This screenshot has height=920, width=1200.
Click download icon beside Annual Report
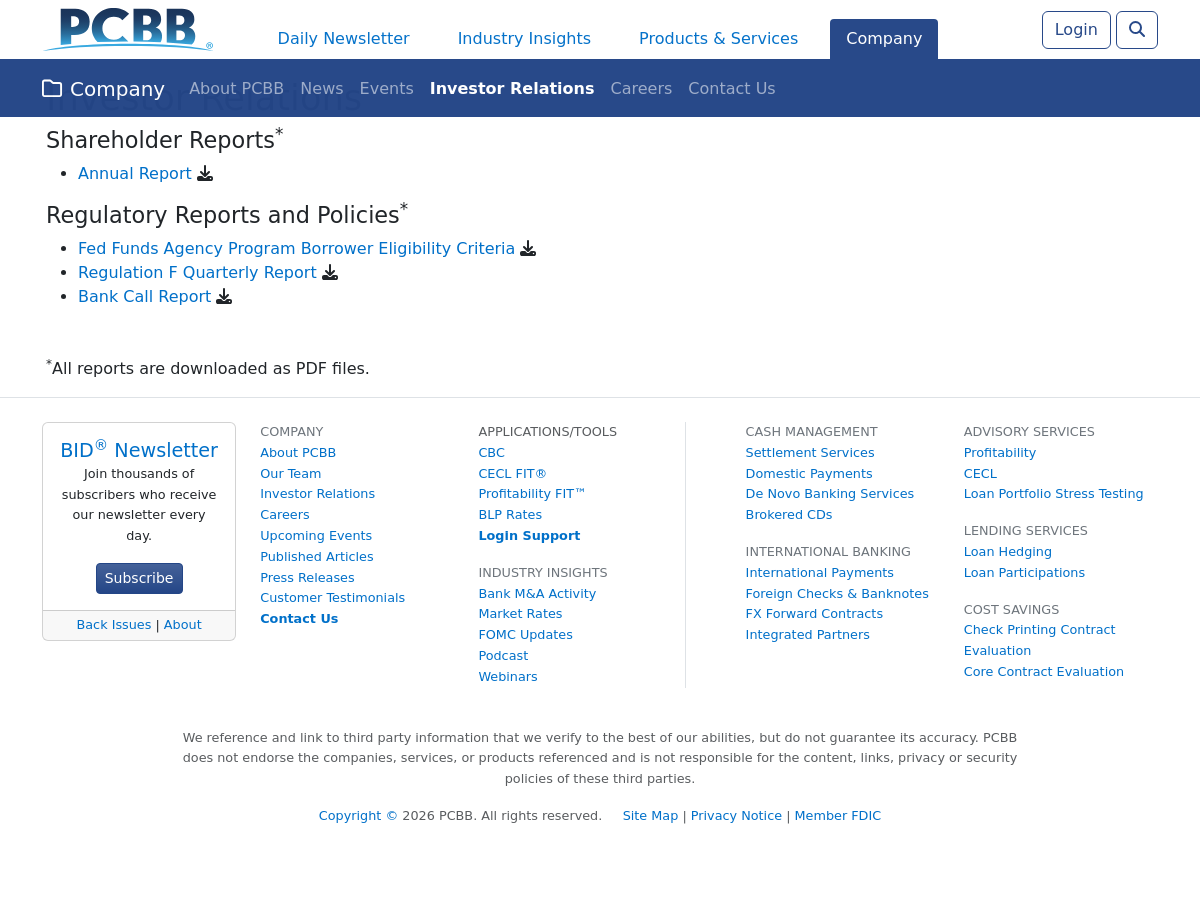205,174
